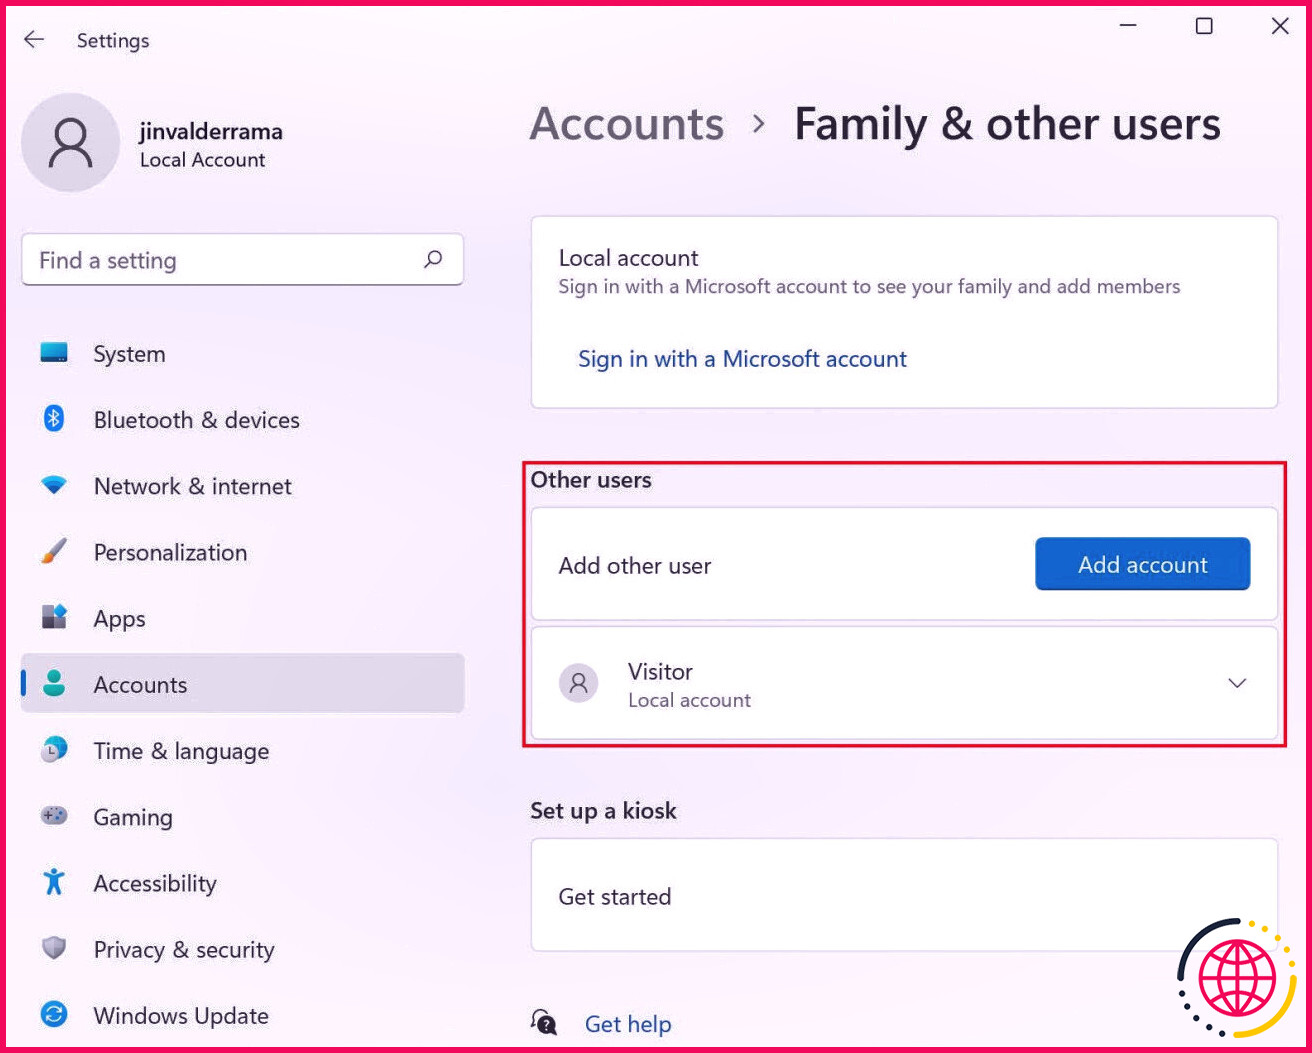The height and width of the screenshot is (1053, 1312).
Task: Click Get started for kiosk setup
Action: 904,896
